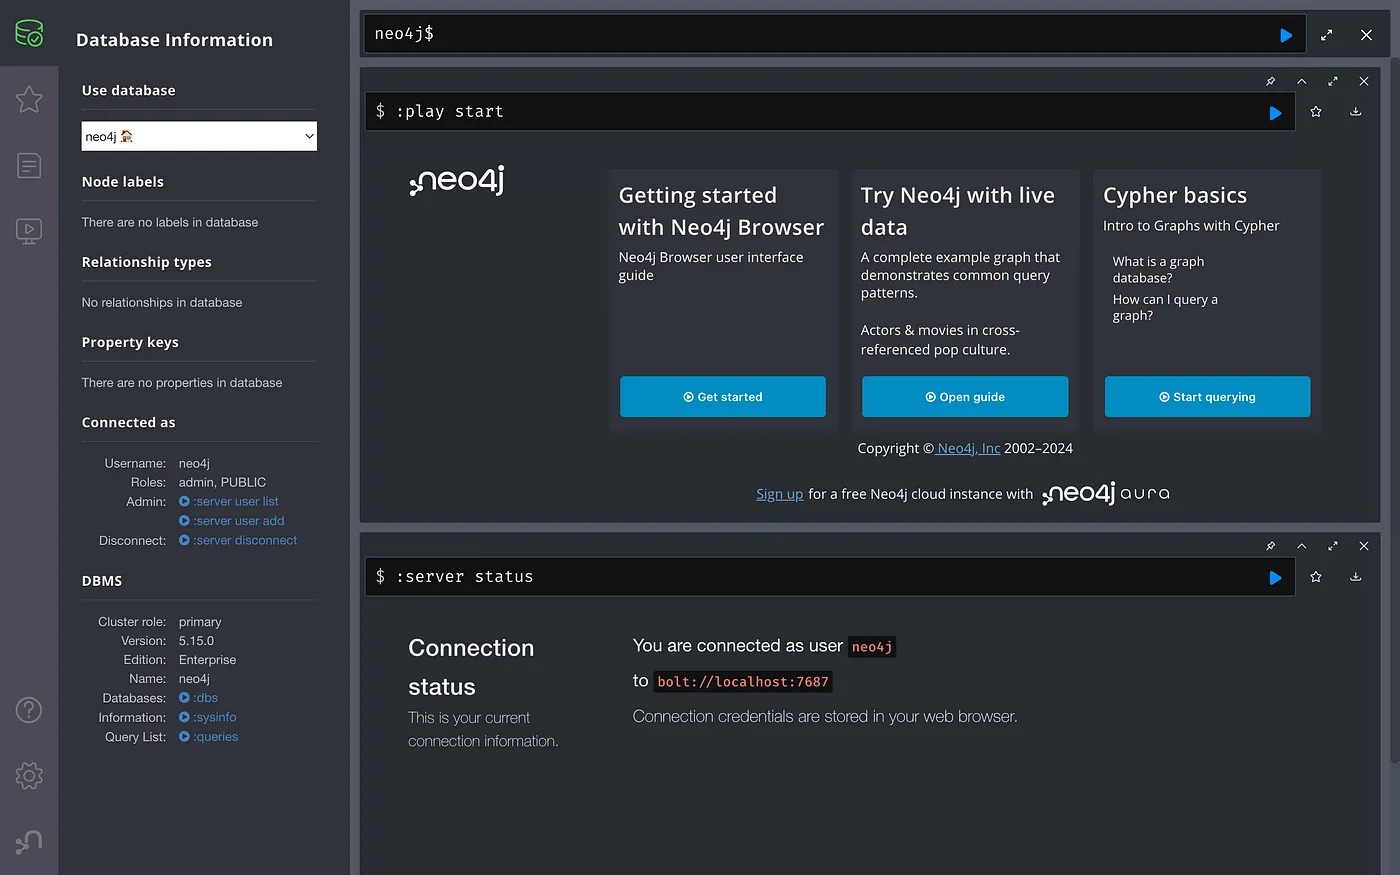Download the :play start frame result
Image resolution: width=1400 pixels, height=875 pixels.
coord(1356,112)
